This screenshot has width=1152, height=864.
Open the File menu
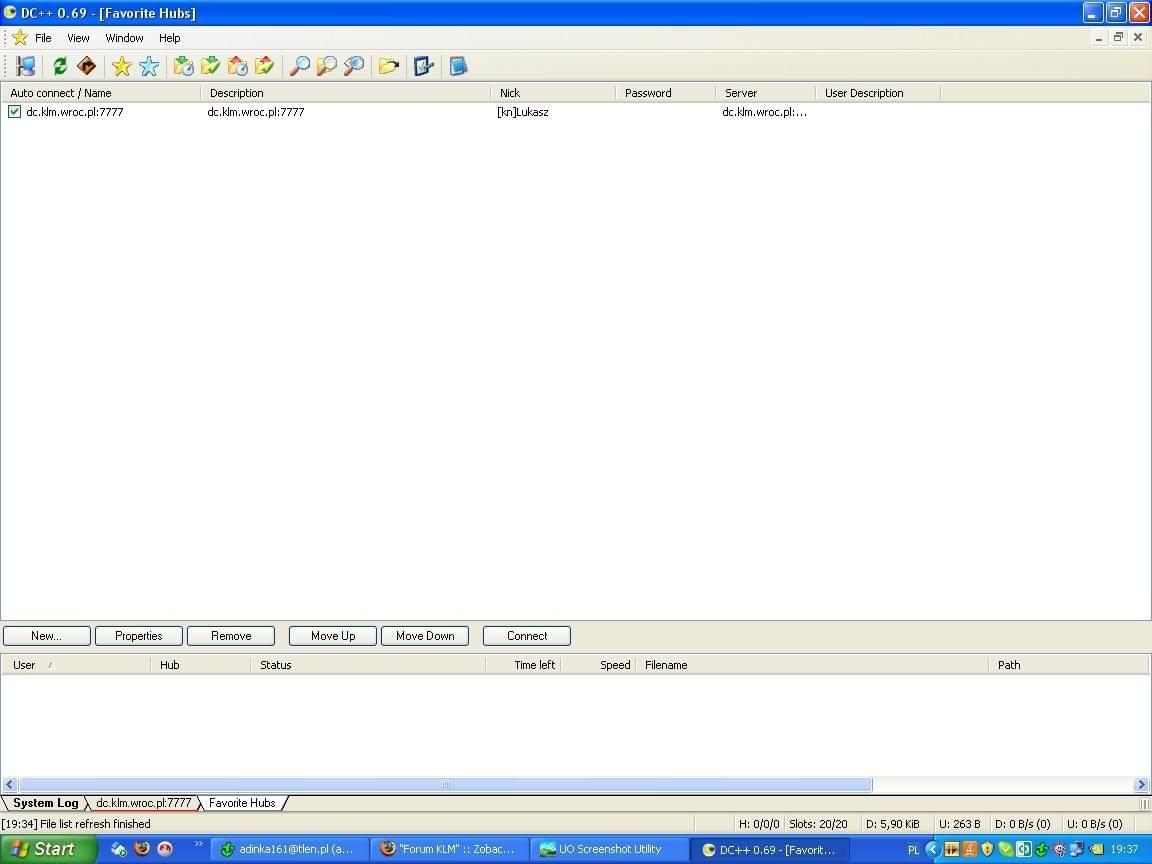[43, 38]
